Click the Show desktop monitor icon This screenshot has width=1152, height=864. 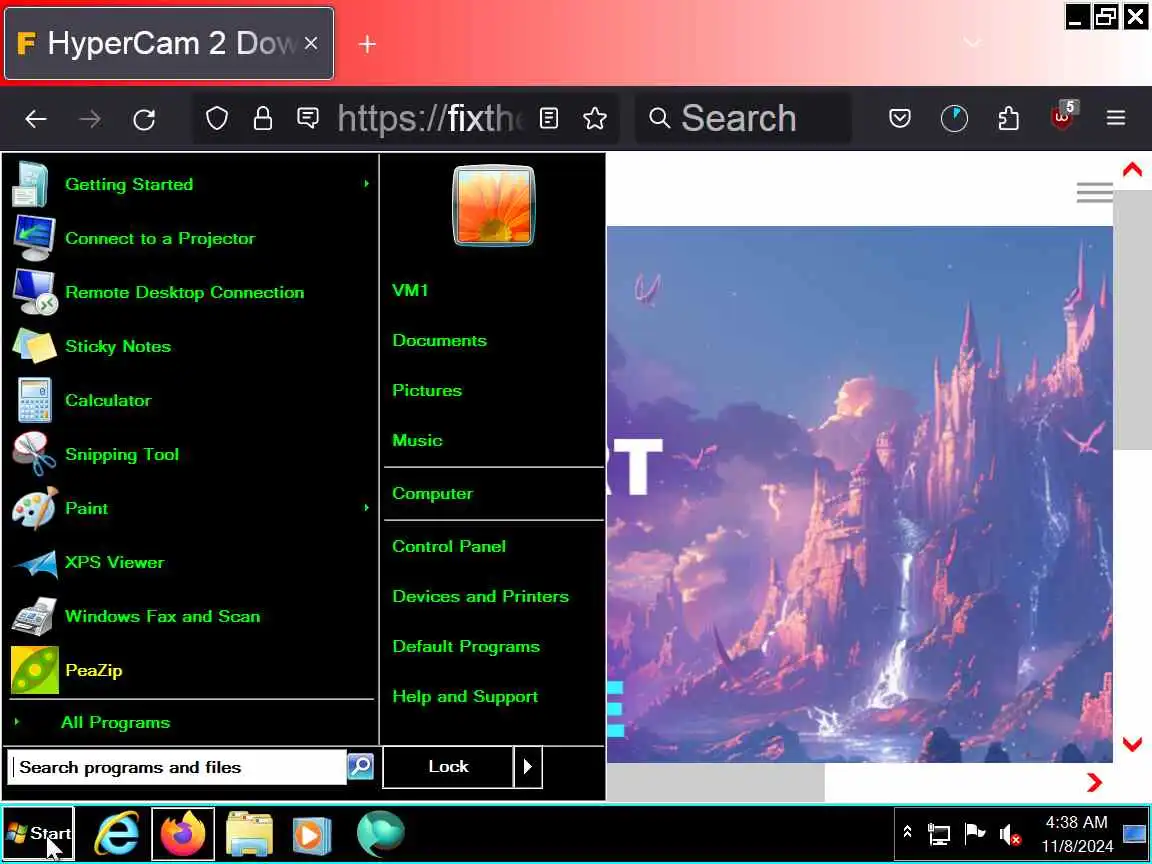(x=1134, y=834)
